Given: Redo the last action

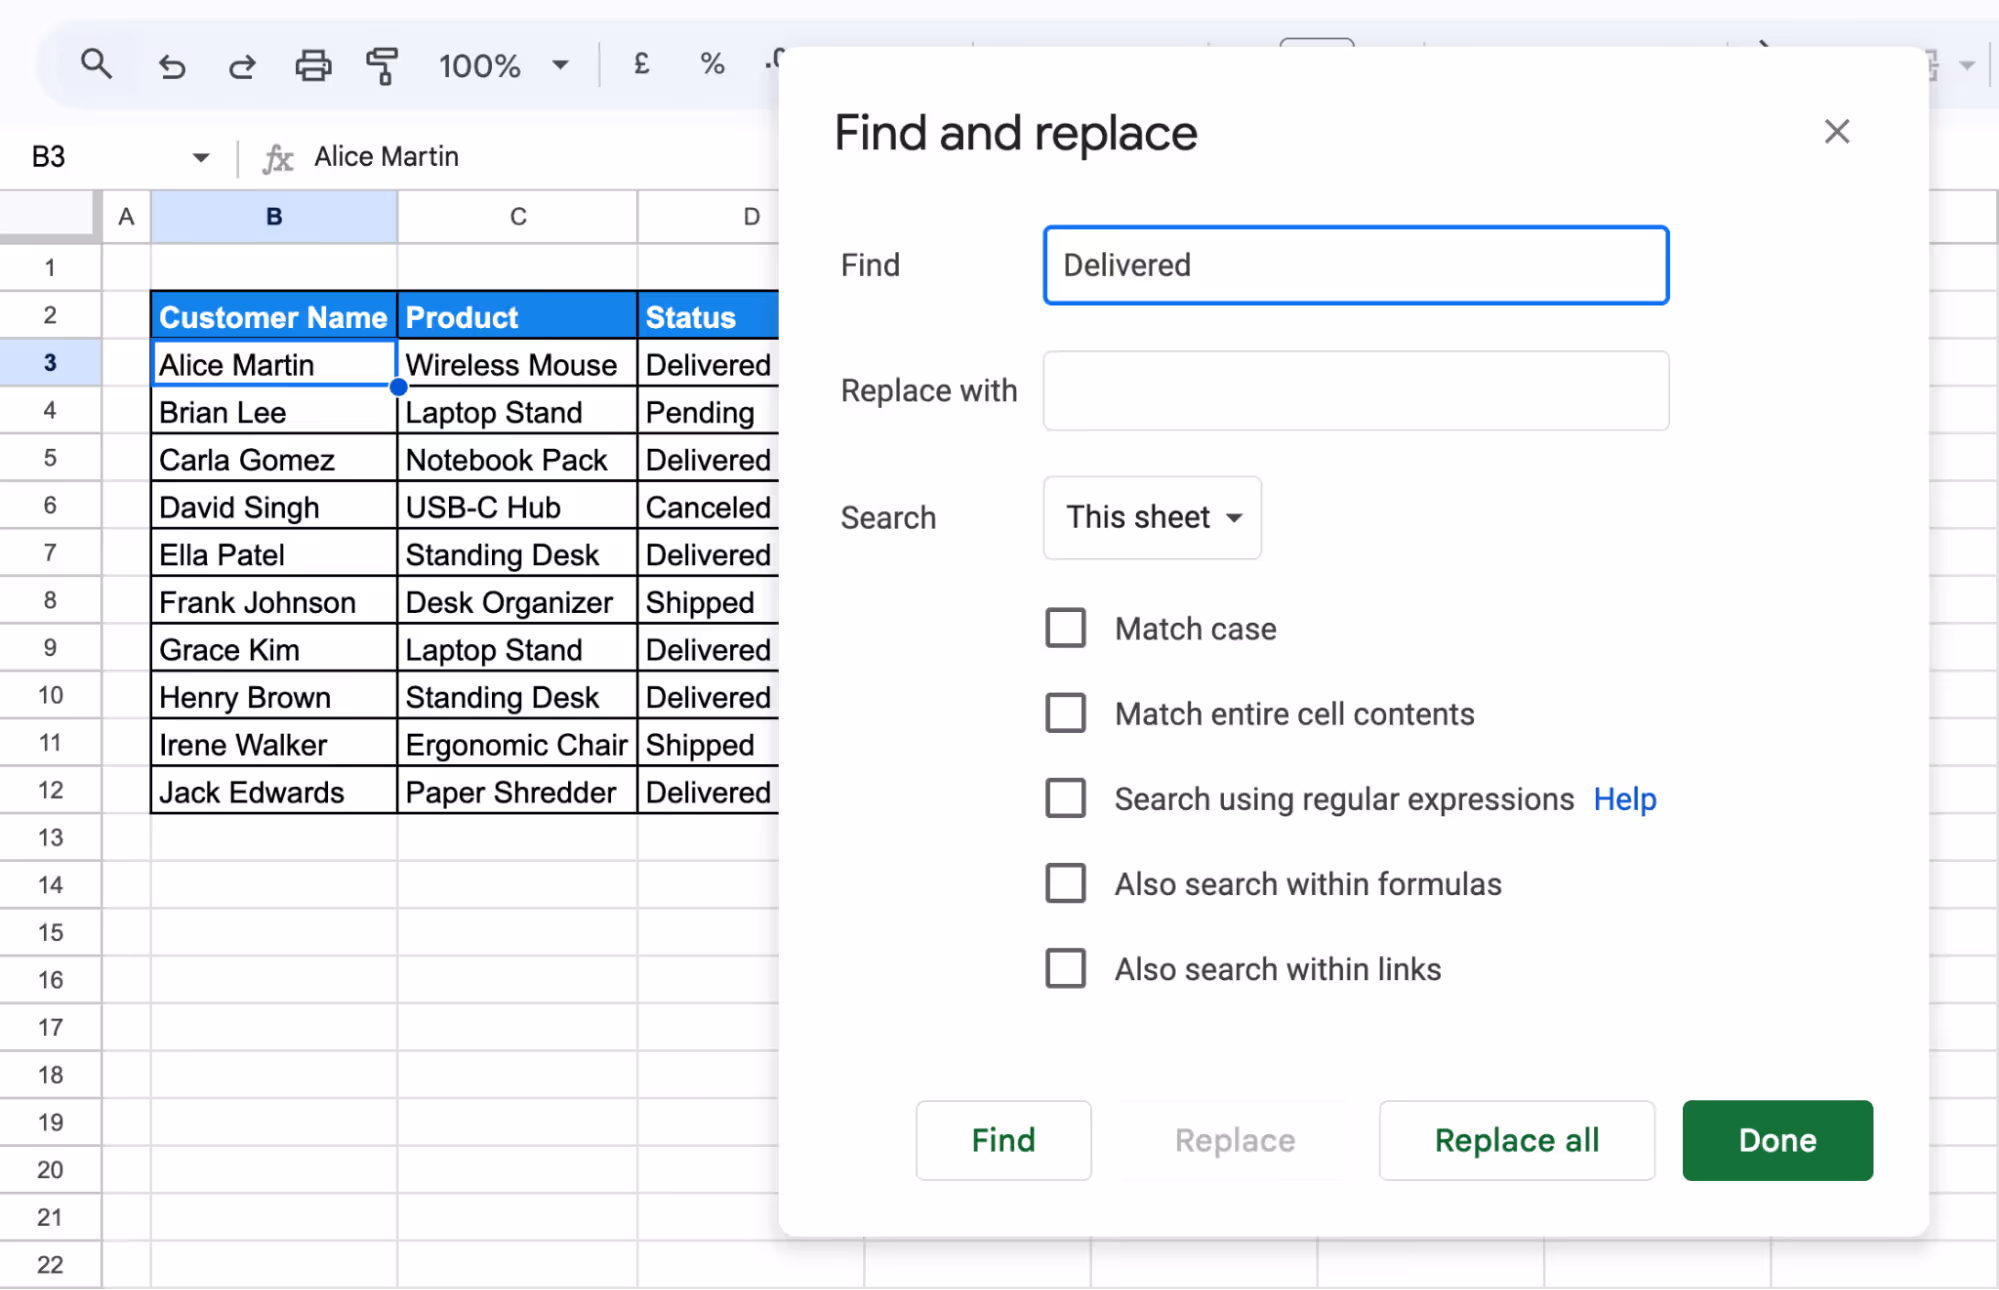Looking at the screenshot, I should point(241,66).
